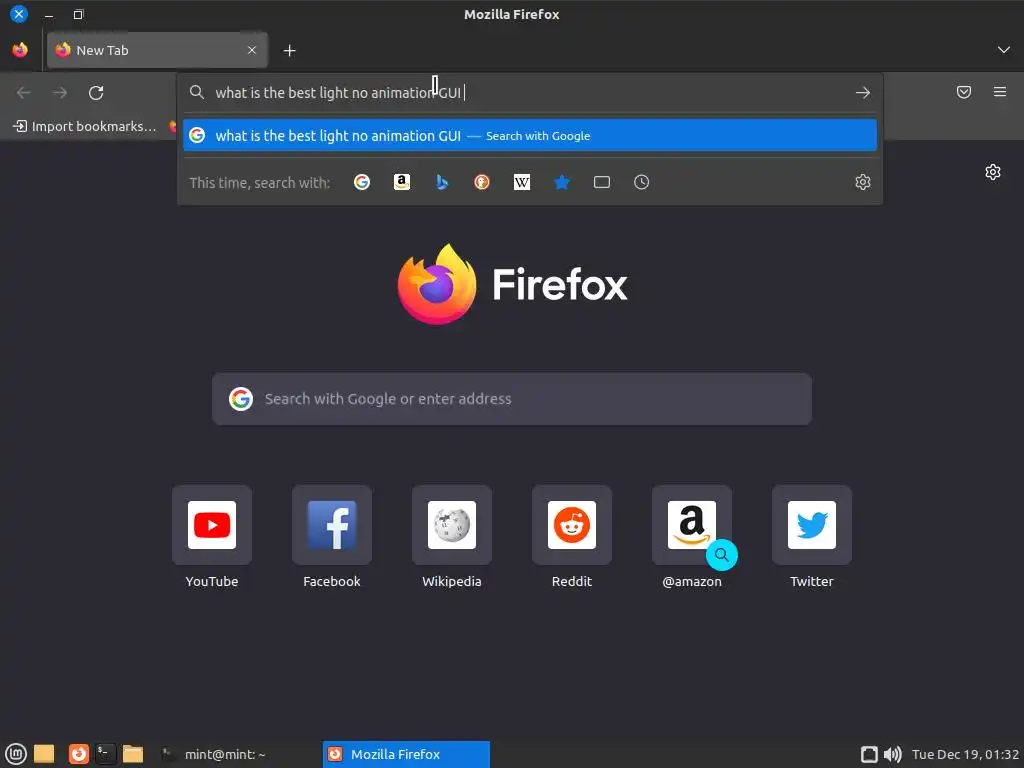This screenshot has width=1024, height=768.
Task: Show desktop using the panel folder icon
Action: 44,754
